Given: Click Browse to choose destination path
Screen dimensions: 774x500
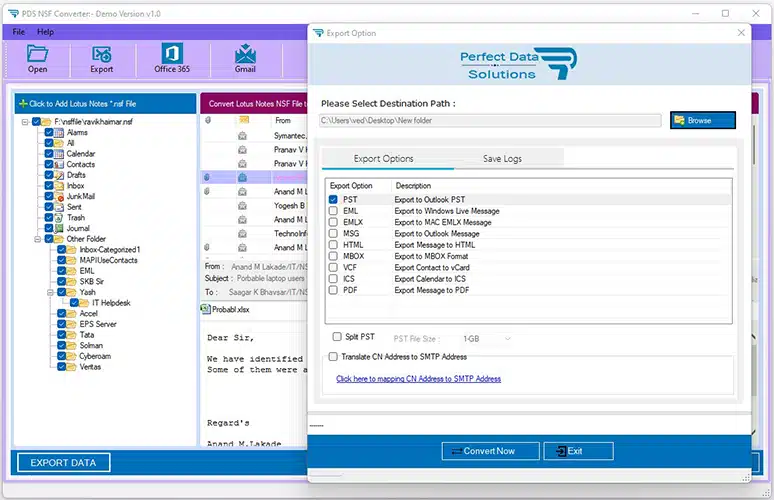Looking at the screenshot, I should [702, 120].
